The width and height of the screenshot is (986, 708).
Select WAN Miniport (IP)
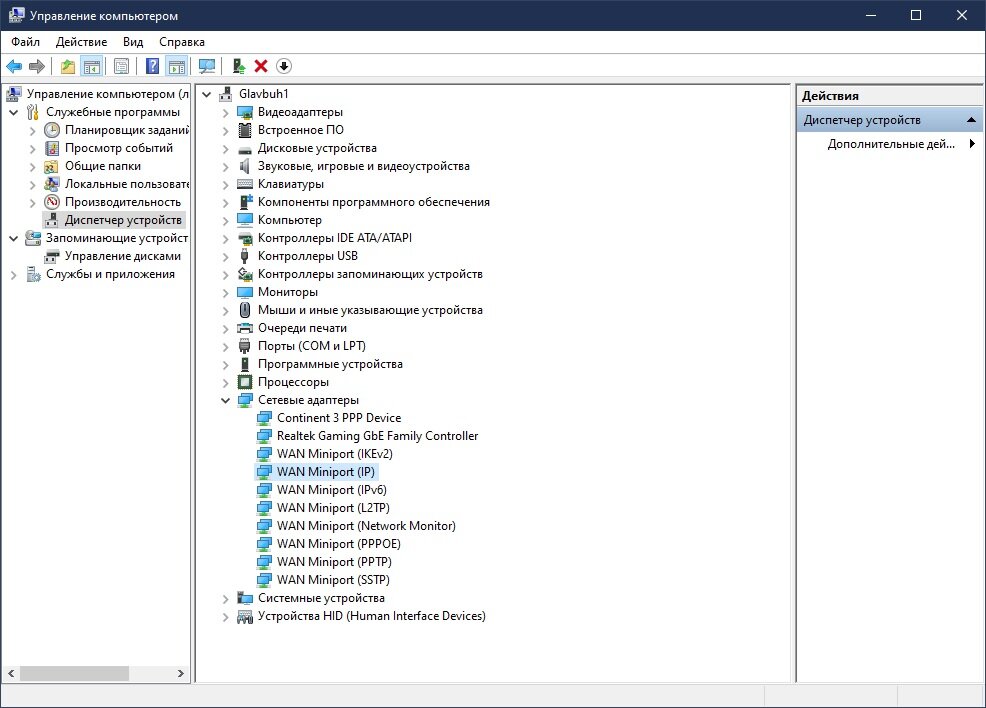pyautogui.click(x=326, y=472)
